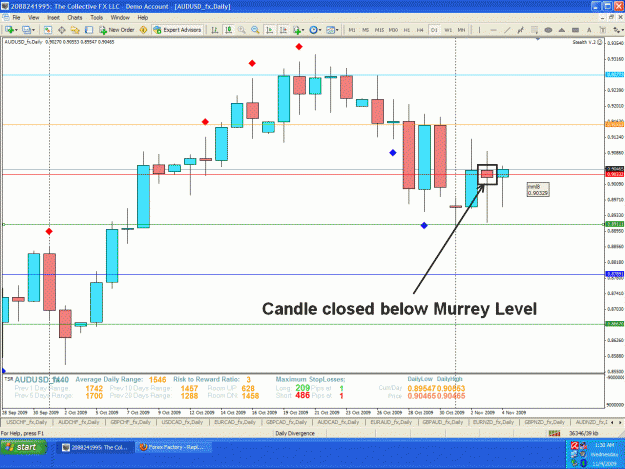Open the Charts menu

pos(75,18)
